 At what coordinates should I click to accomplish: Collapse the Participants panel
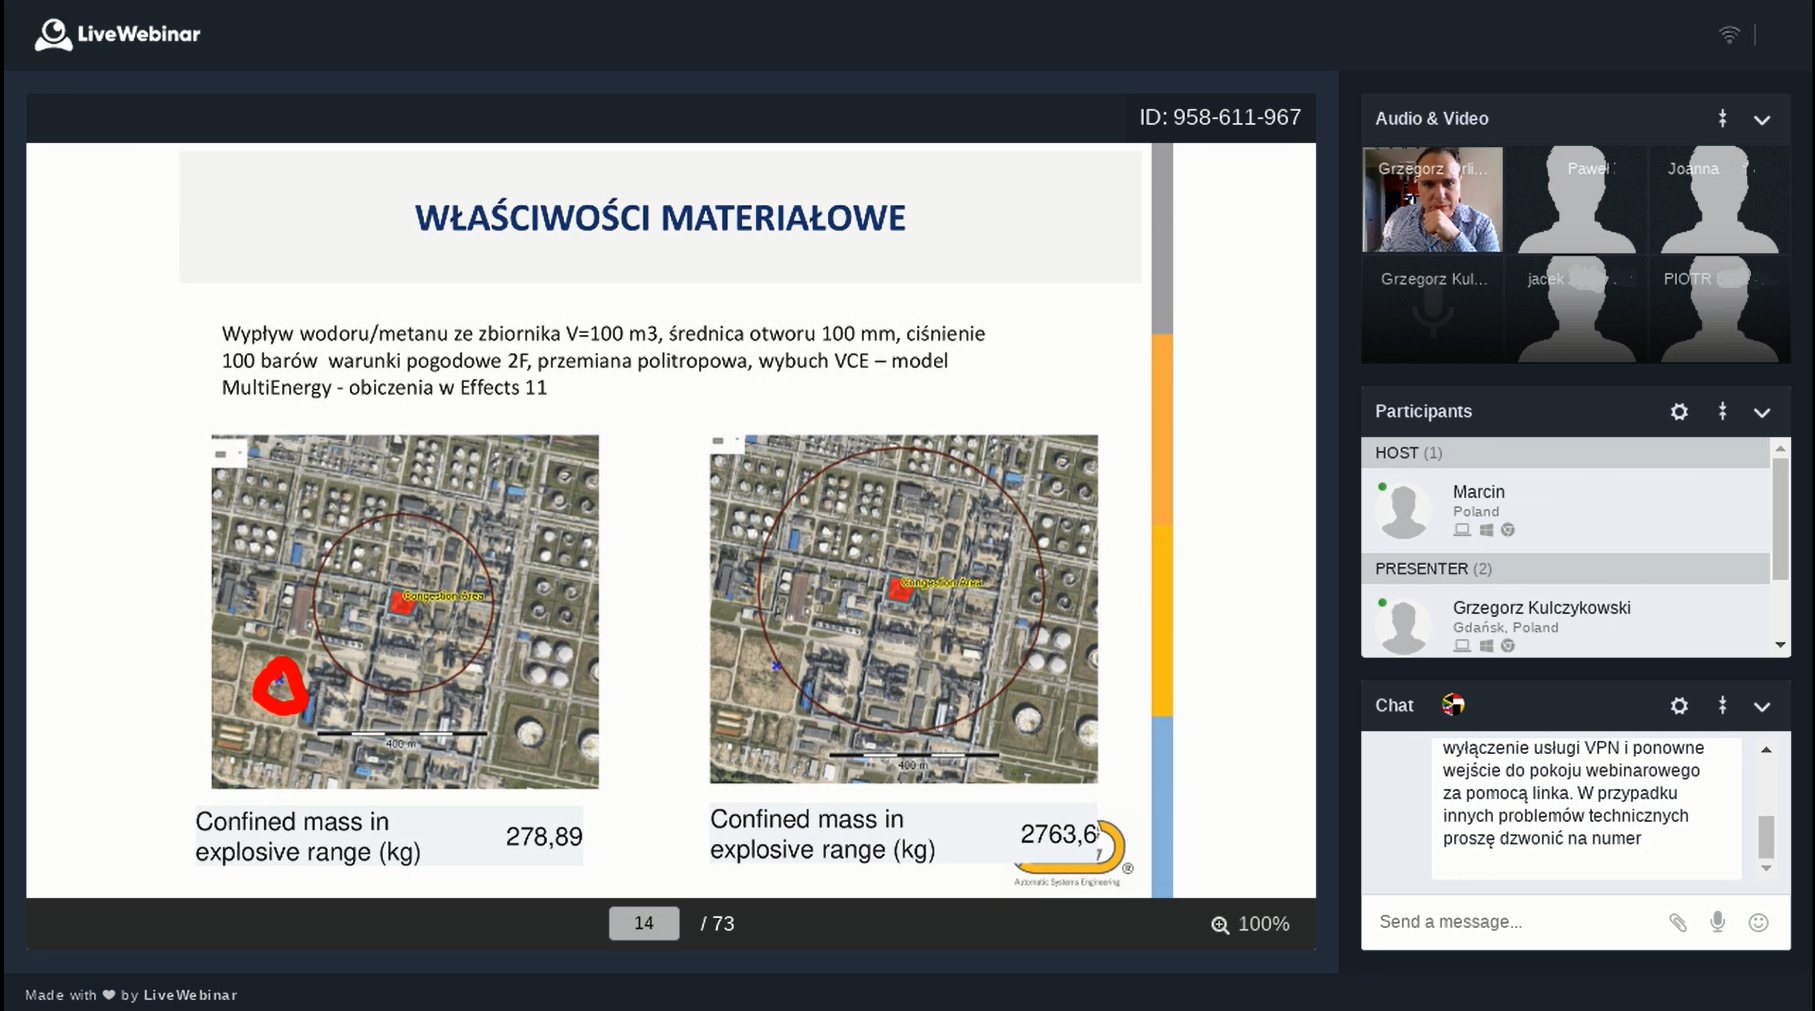point(1762,413)
